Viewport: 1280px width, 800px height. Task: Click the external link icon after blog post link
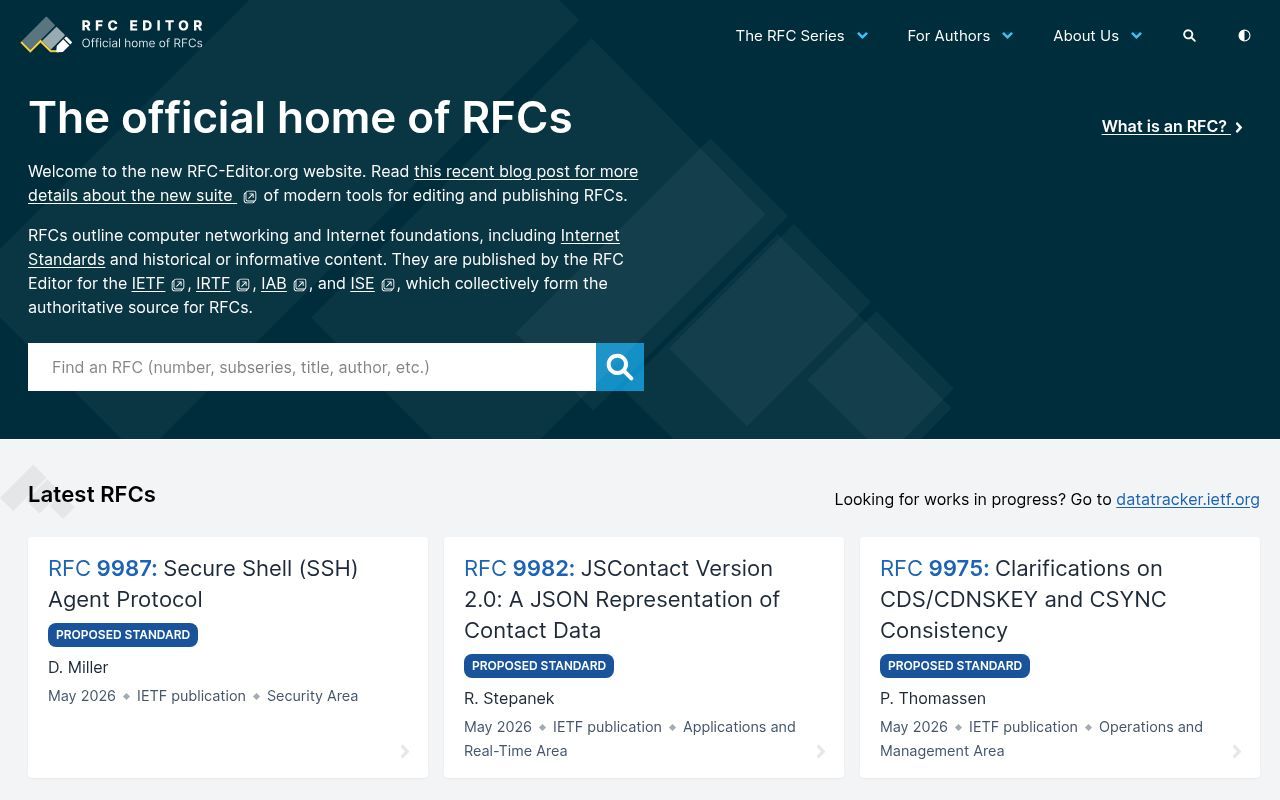pos(250,197)
